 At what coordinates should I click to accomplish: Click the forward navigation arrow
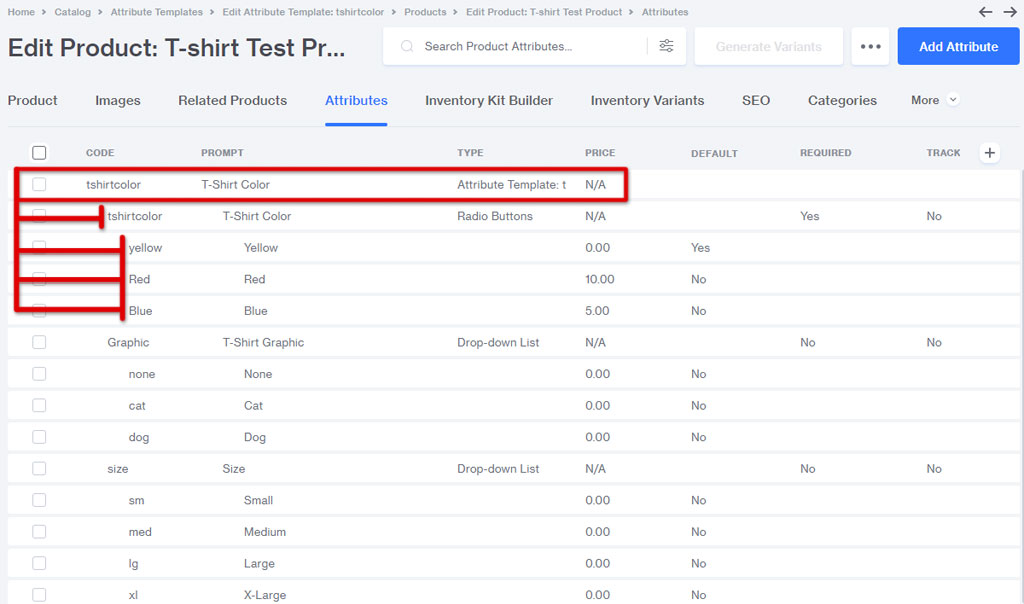(1011, 12)
